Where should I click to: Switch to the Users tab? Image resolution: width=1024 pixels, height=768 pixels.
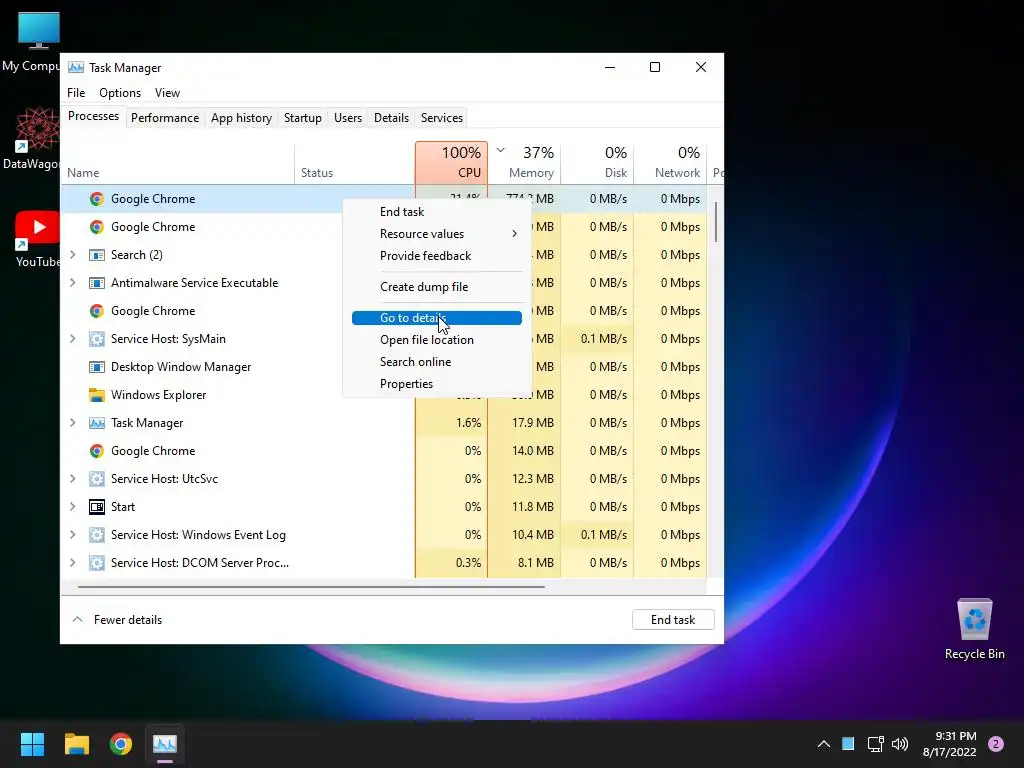pos(347,118)
